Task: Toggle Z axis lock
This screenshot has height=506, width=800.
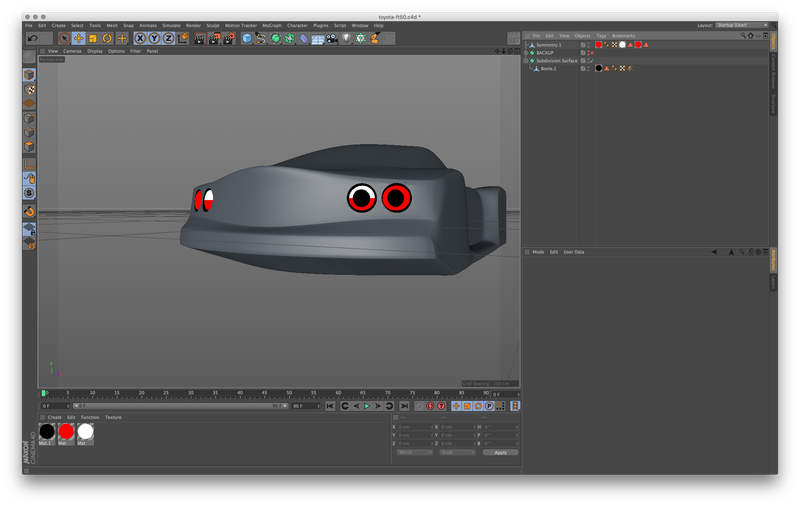Action: click(x=168, y=38)
